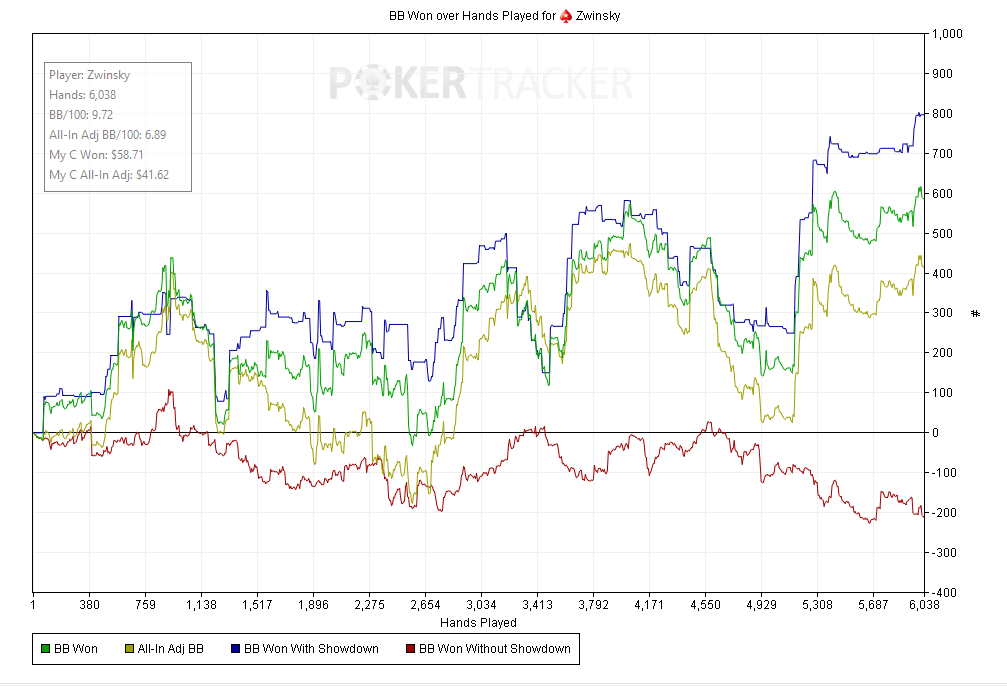
Task: Click the x-axis label 3,792
Action: click(593, 604)
